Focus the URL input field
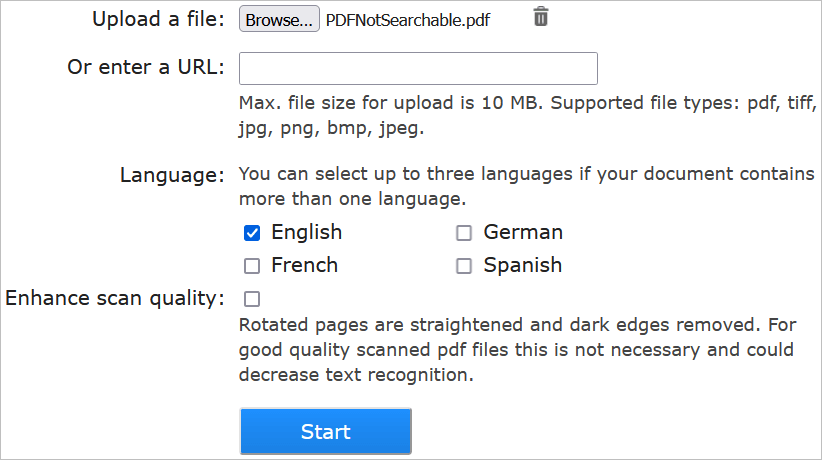This screenshot has height=460, width=822. tap(418, 68)
